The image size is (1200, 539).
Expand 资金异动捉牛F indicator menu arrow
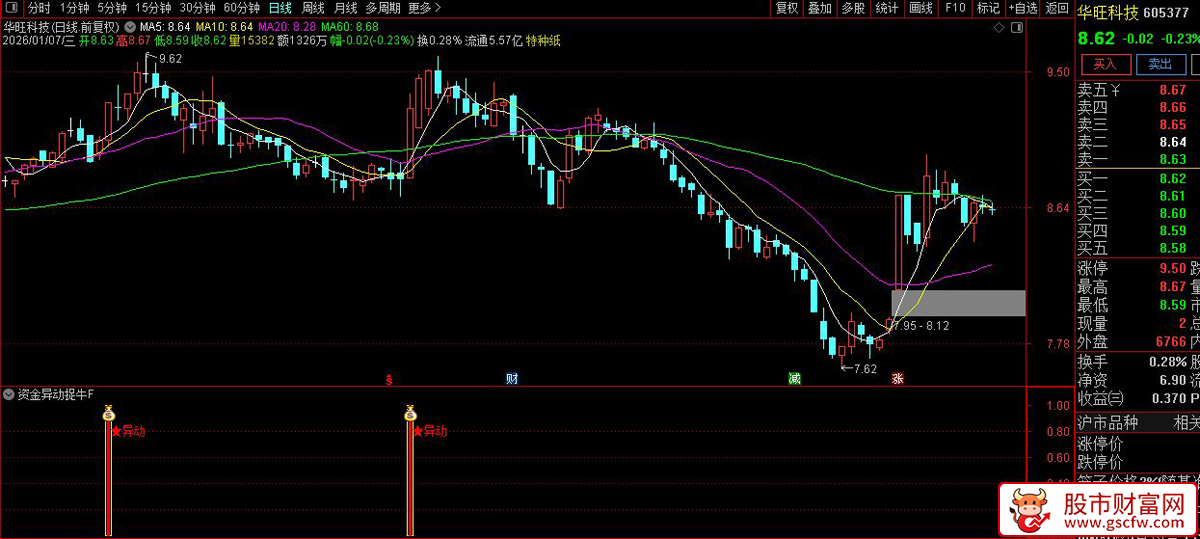[9, 394]
